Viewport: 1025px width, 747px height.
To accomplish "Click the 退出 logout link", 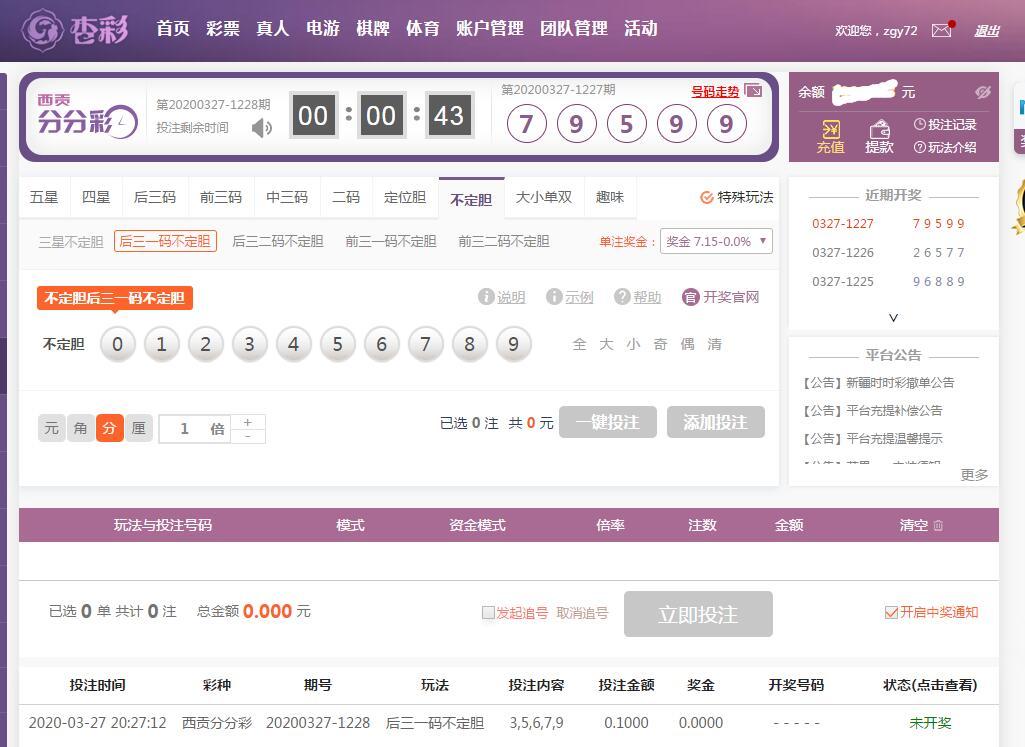I will (x=986, y=30).
